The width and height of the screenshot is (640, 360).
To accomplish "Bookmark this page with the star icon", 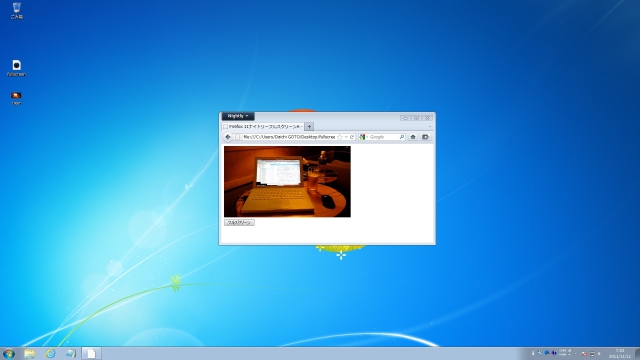I will pyautogui.click(x=340, y=137).
